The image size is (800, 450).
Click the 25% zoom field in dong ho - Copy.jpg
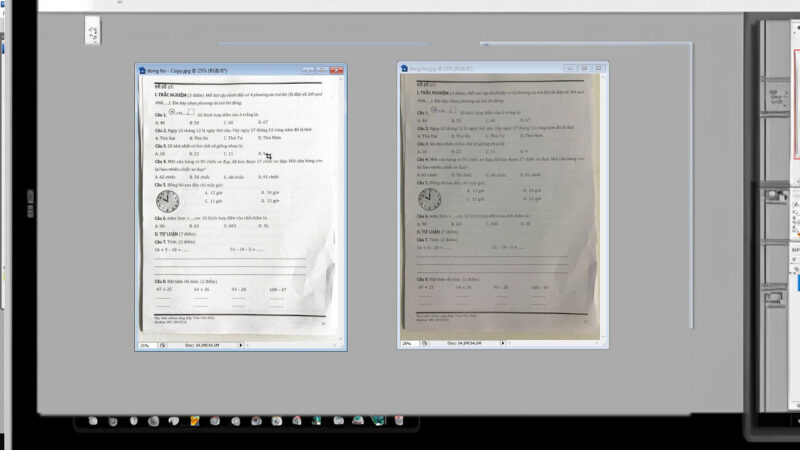point(145,344)
